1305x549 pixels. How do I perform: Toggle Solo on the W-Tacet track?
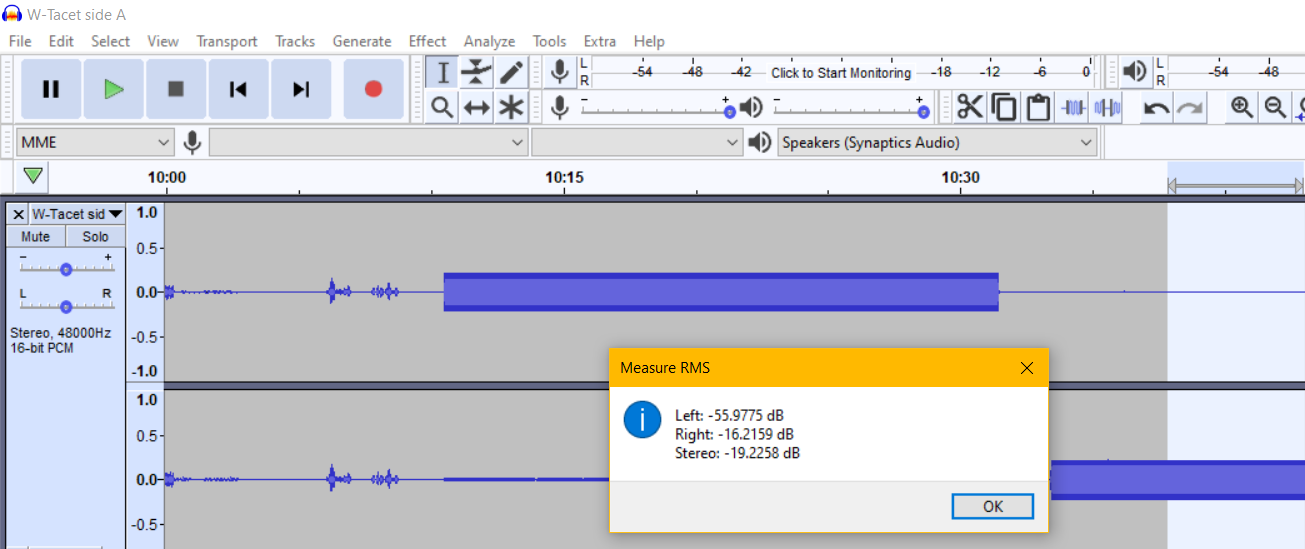[96, 237]
